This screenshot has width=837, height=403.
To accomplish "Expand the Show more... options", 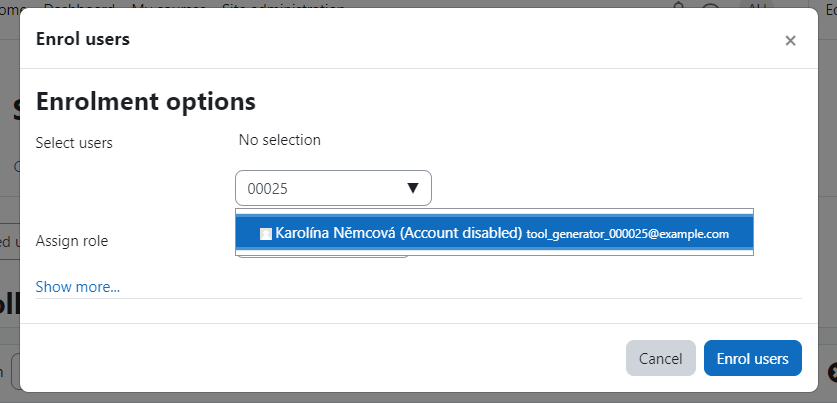I will (x=78, y=287).
